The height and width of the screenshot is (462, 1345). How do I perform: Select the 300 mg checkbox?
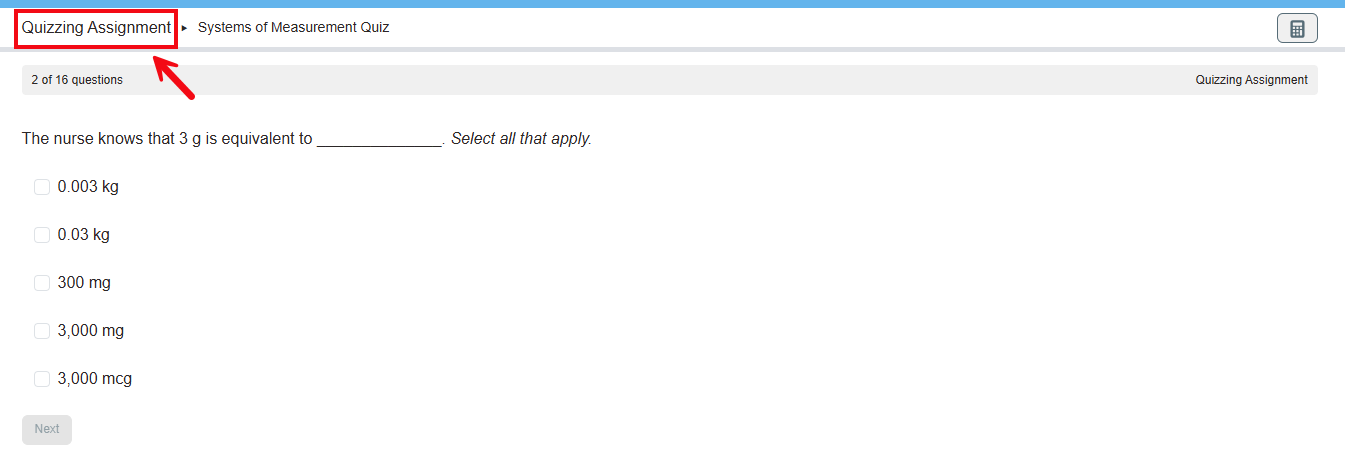pyautogui.click(x=42, y=283)
